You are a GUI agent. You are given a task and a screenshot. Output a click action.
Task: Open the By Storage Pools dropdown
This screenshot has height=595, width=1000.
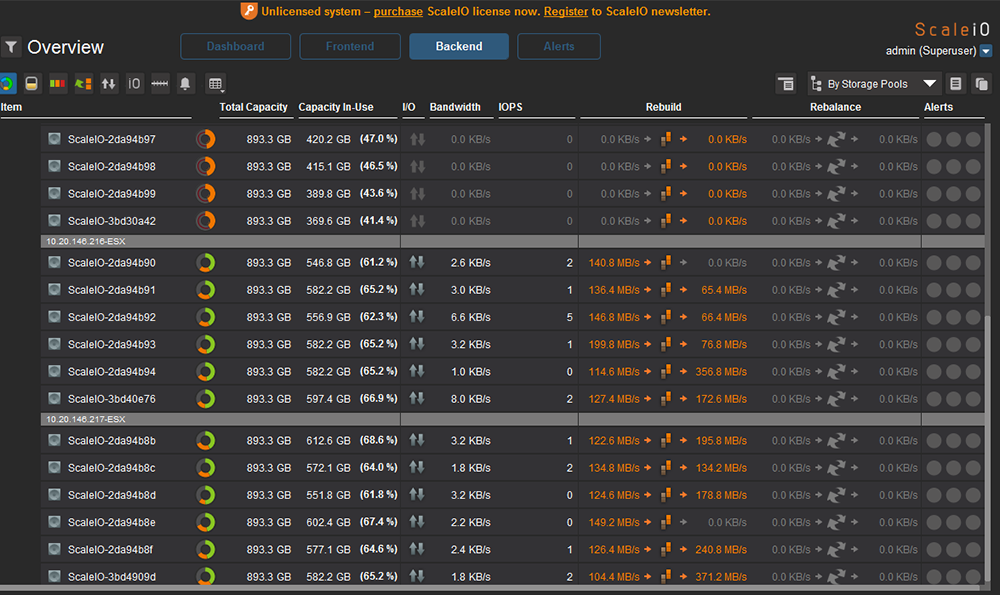[x=873, y=84]
